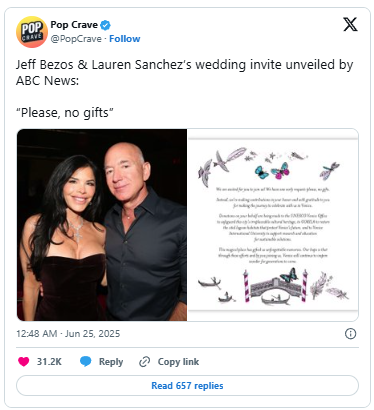
Task: Open the 12:48 AM Jun 25, 2025 timestamp
Action: pyautogui.click(x=68, y=334)
